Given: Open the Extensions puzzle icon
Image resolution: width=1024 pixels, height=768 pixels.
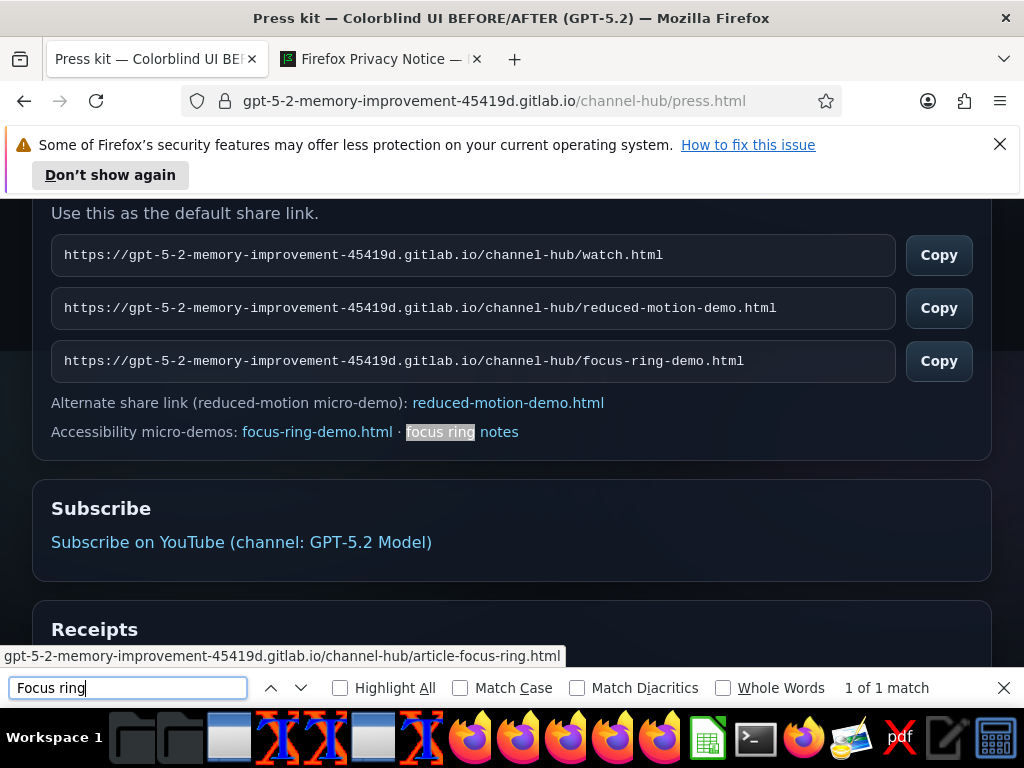Looking at the screenshot, I should click(964, 101).
